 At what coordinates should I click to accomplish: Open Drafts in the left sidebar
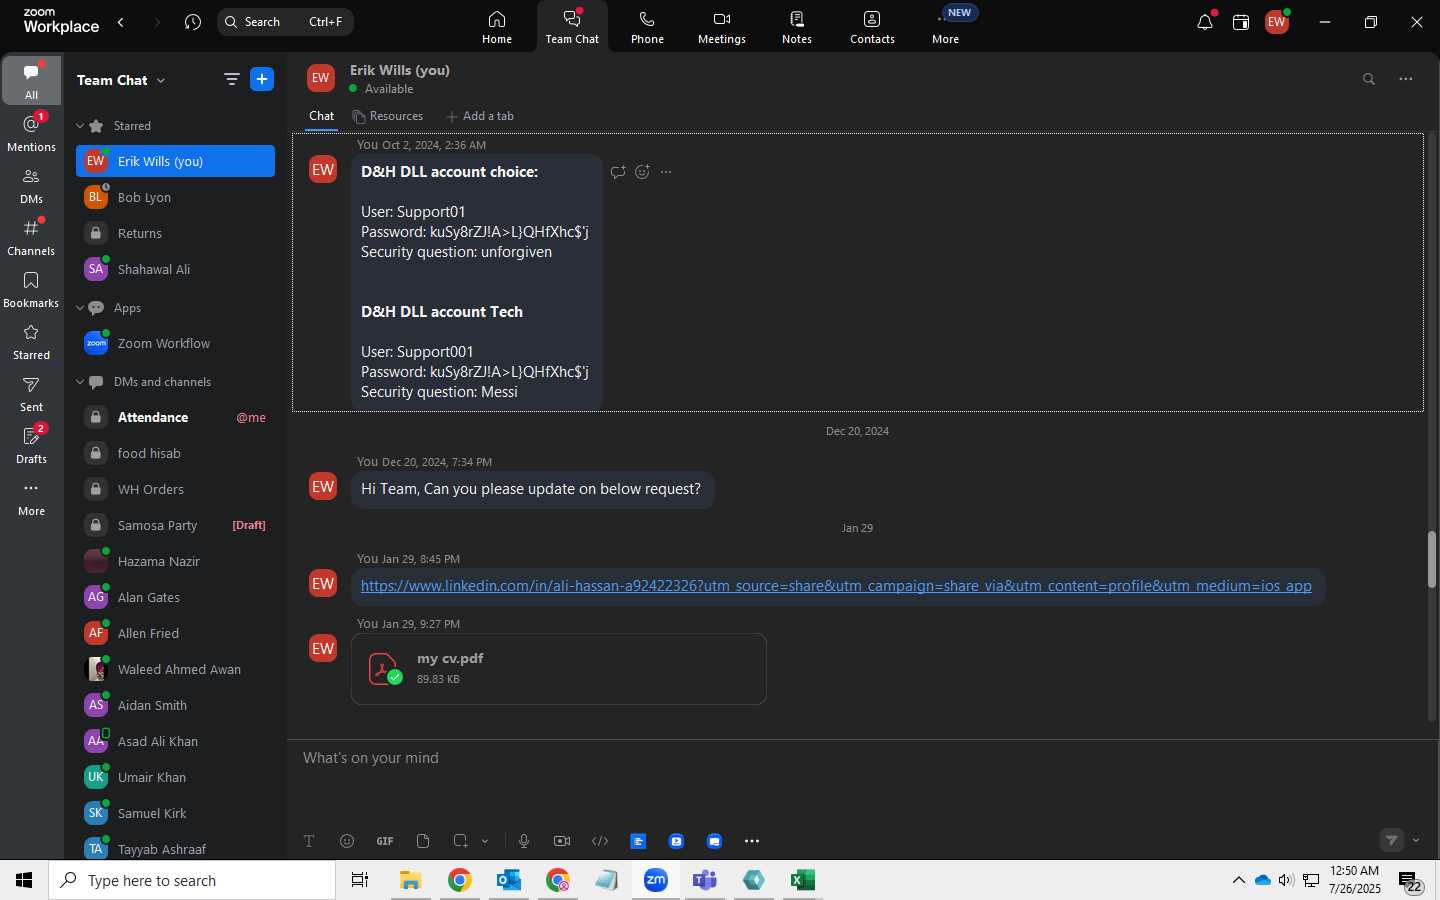tap(31, 444)
